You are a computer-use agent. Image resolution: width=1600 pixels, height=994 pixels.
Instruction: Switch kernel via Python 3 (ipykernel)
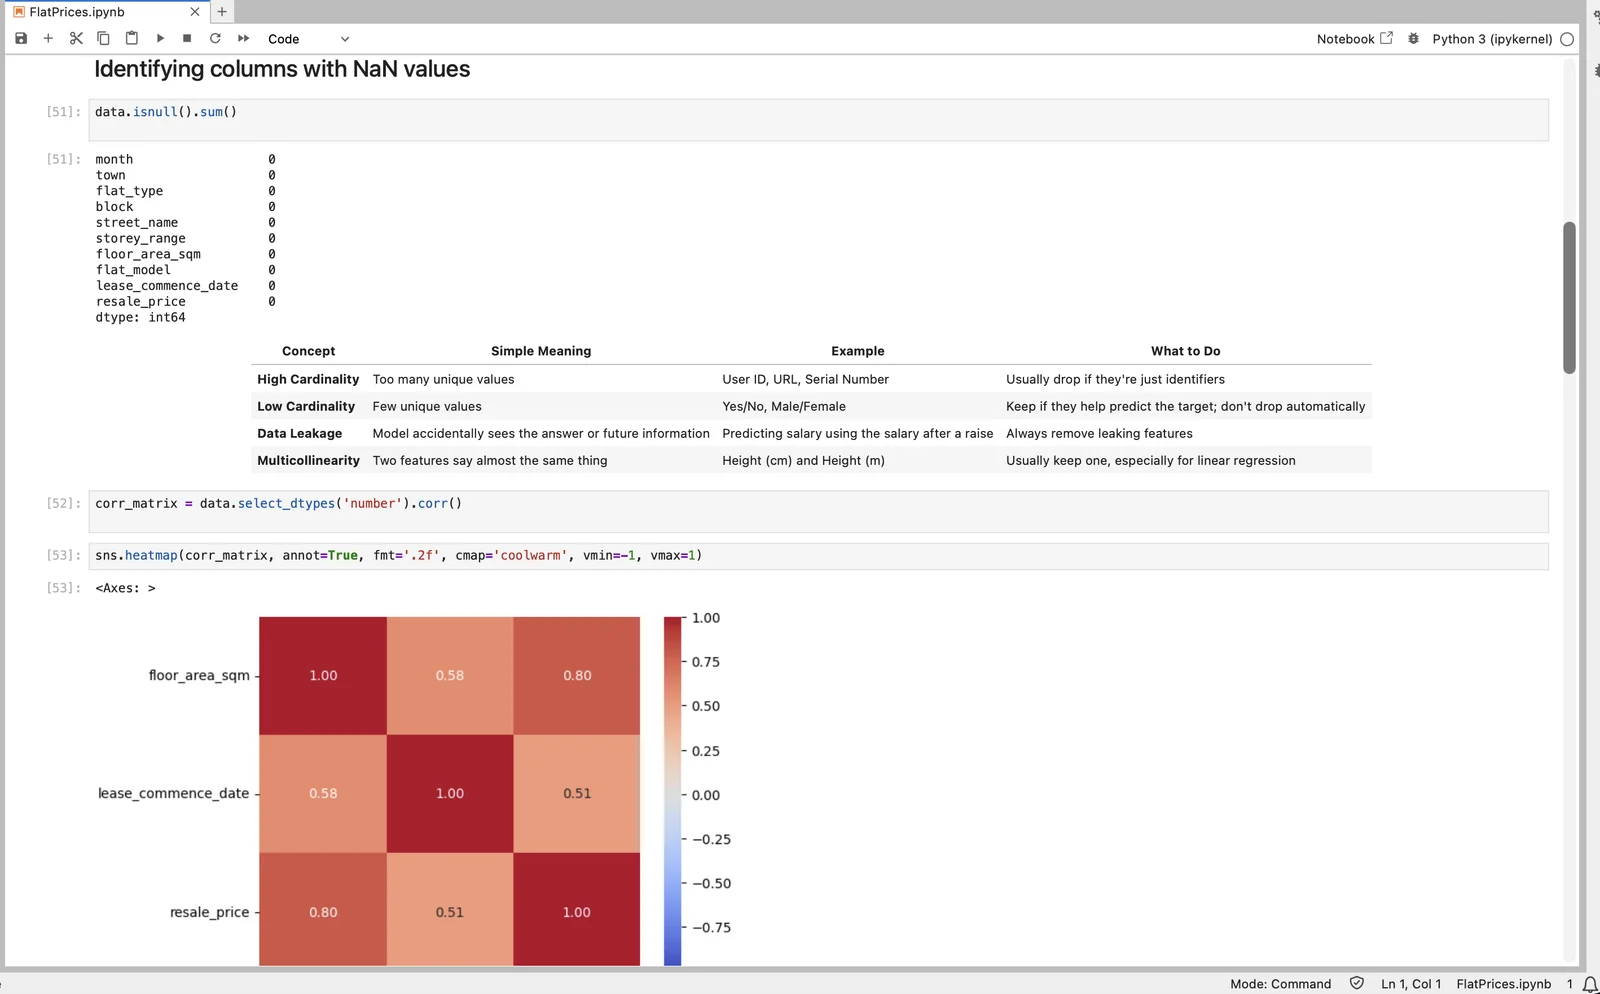coord(1492,39)
